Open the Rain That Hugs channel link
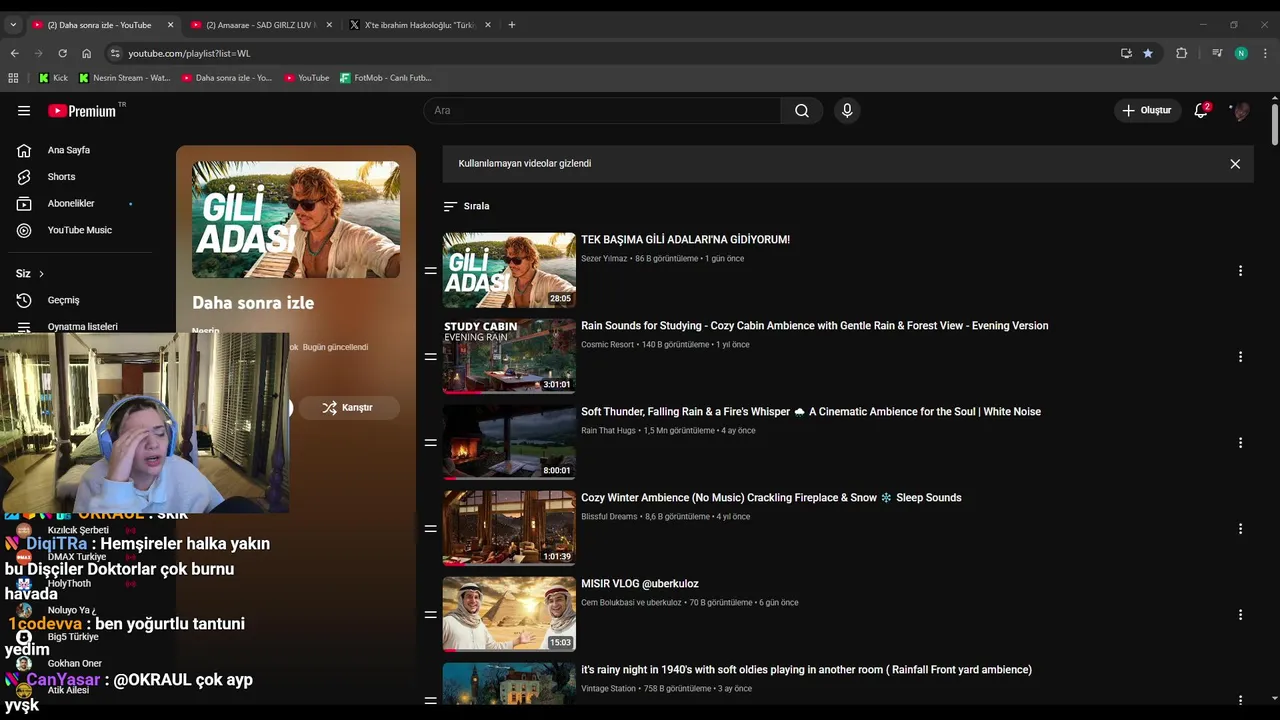This screenshot has height=720, width=1280. 608,431
